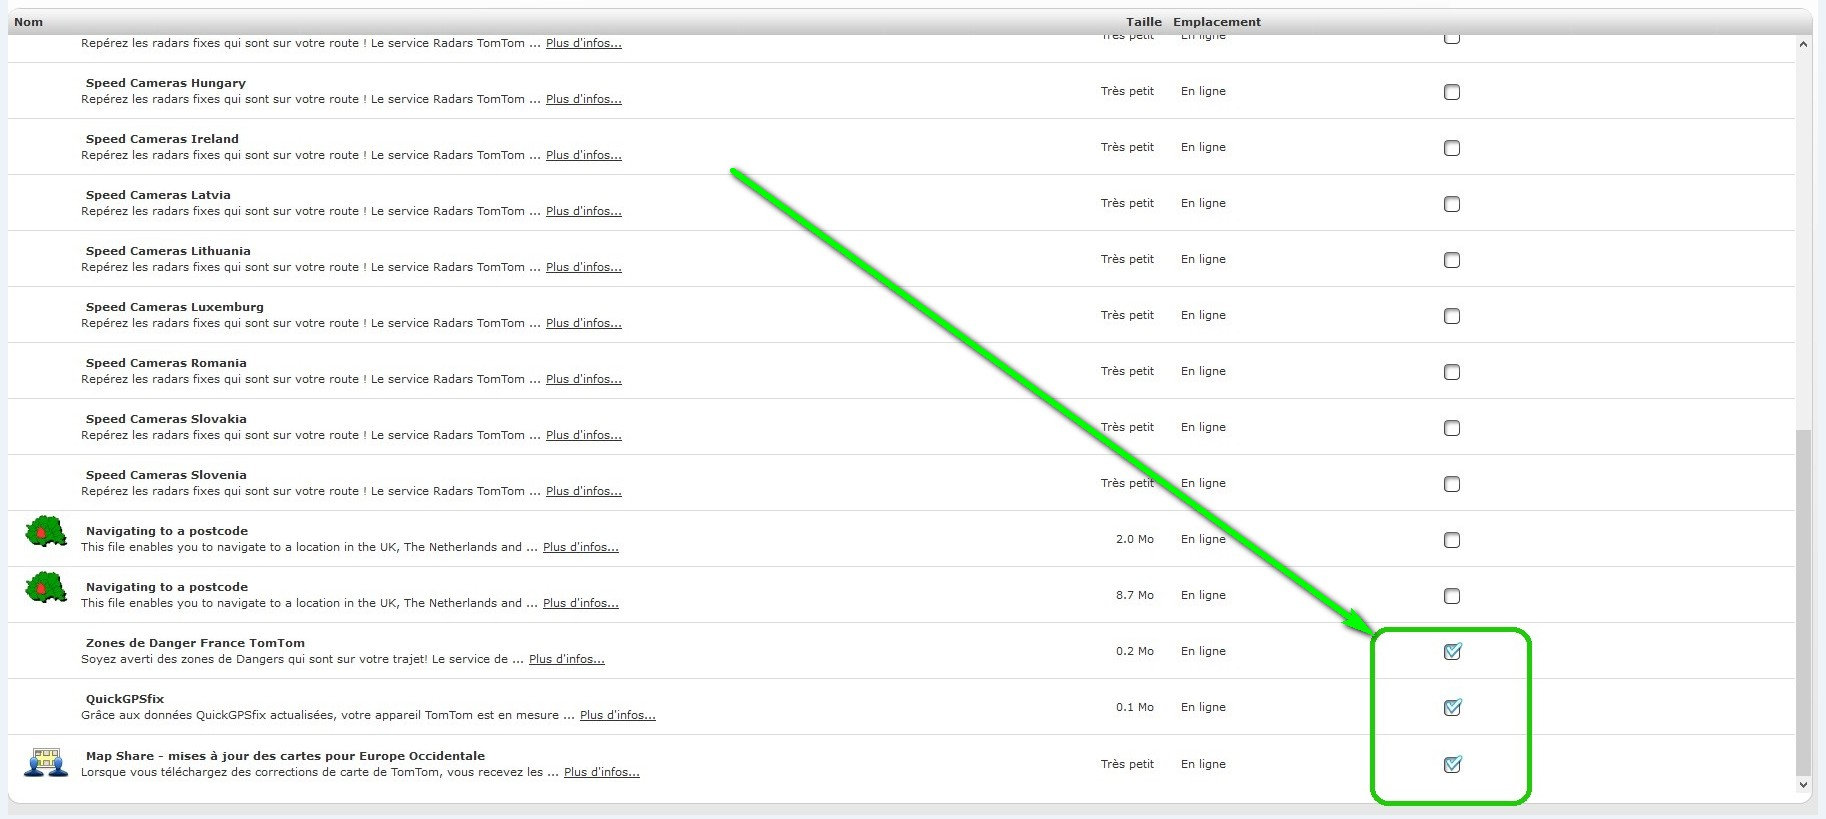1826x819 pixels.
Task: Open Plus d'infos for Speed Cameras Slovenia
Action: coord(584,491)
